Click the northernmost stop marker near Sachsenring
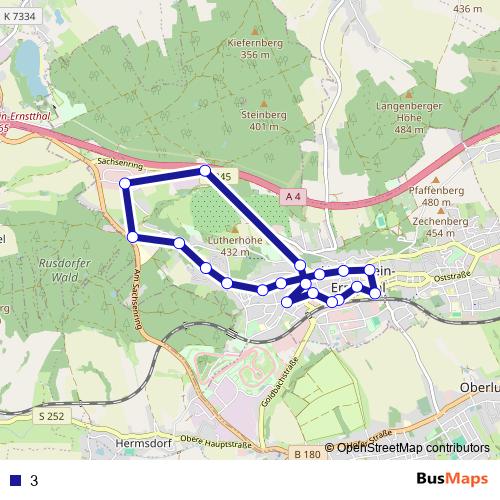 click(205, 171)
